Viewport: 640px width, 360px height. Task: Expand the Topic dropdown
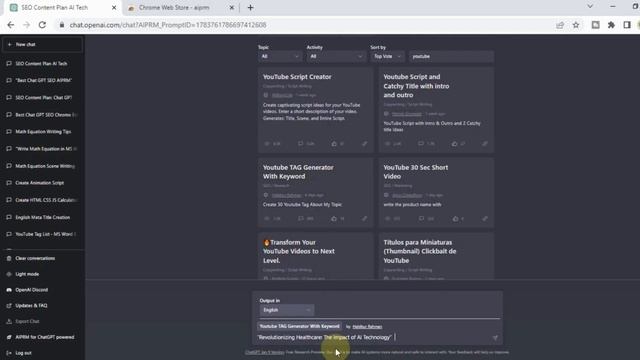280,56
